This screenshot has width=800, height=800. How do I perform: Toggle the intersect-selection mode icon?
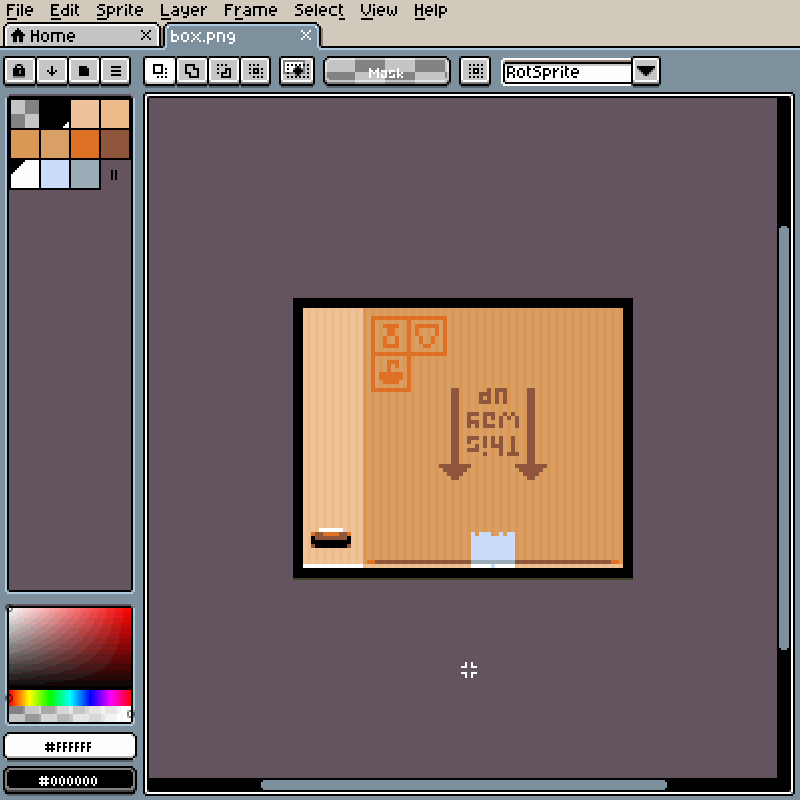point(254,71)
